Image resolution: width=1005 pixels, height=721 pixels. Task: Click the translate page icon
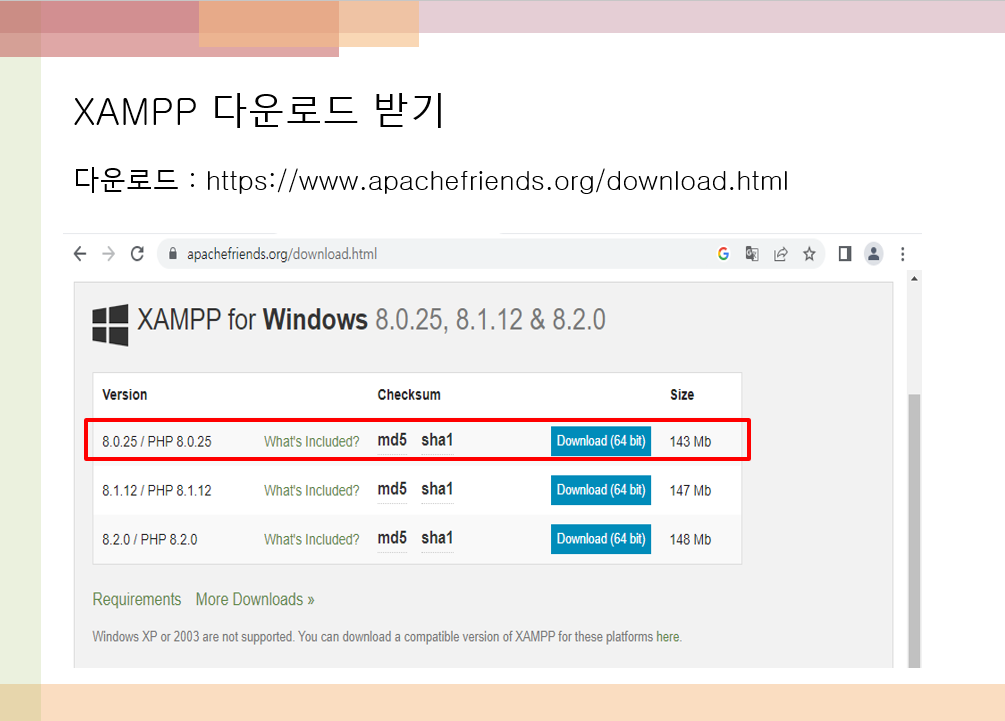752,254
